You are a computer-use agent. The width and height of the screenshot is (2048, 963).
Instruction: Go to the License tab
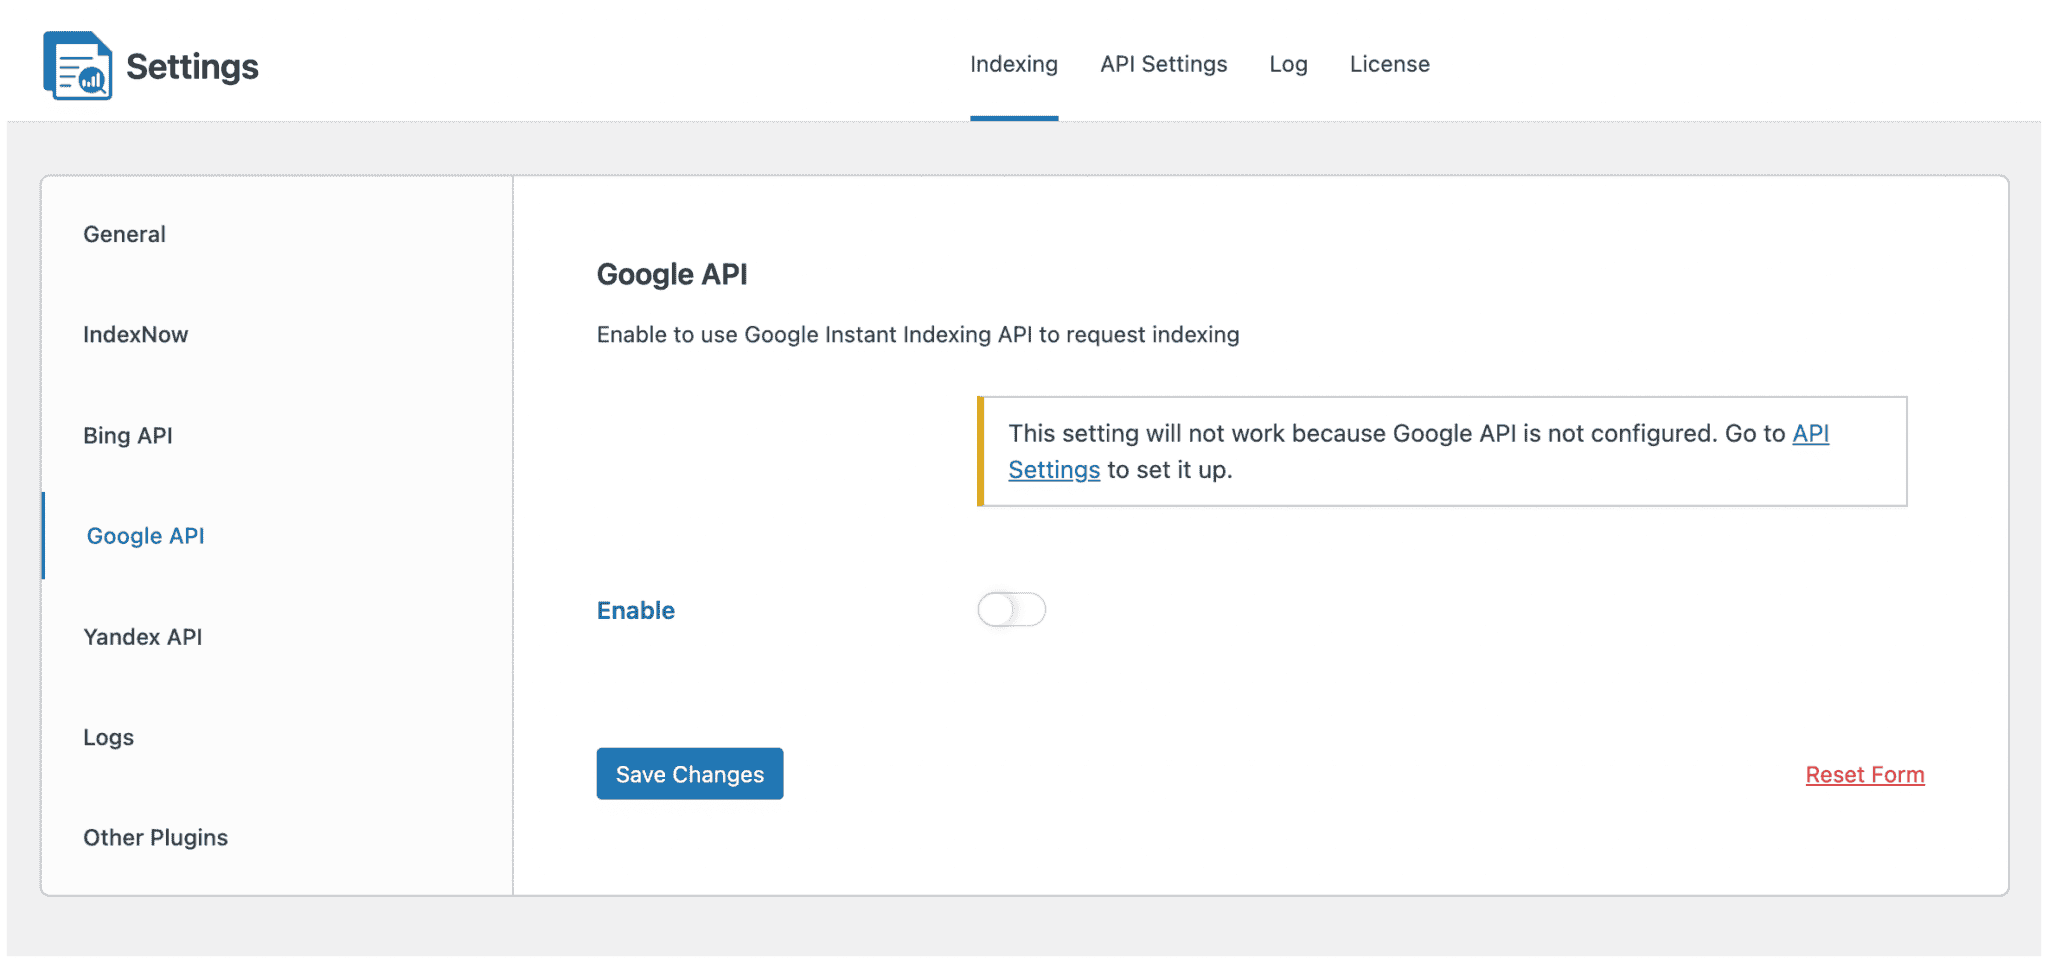point(1389,64)
